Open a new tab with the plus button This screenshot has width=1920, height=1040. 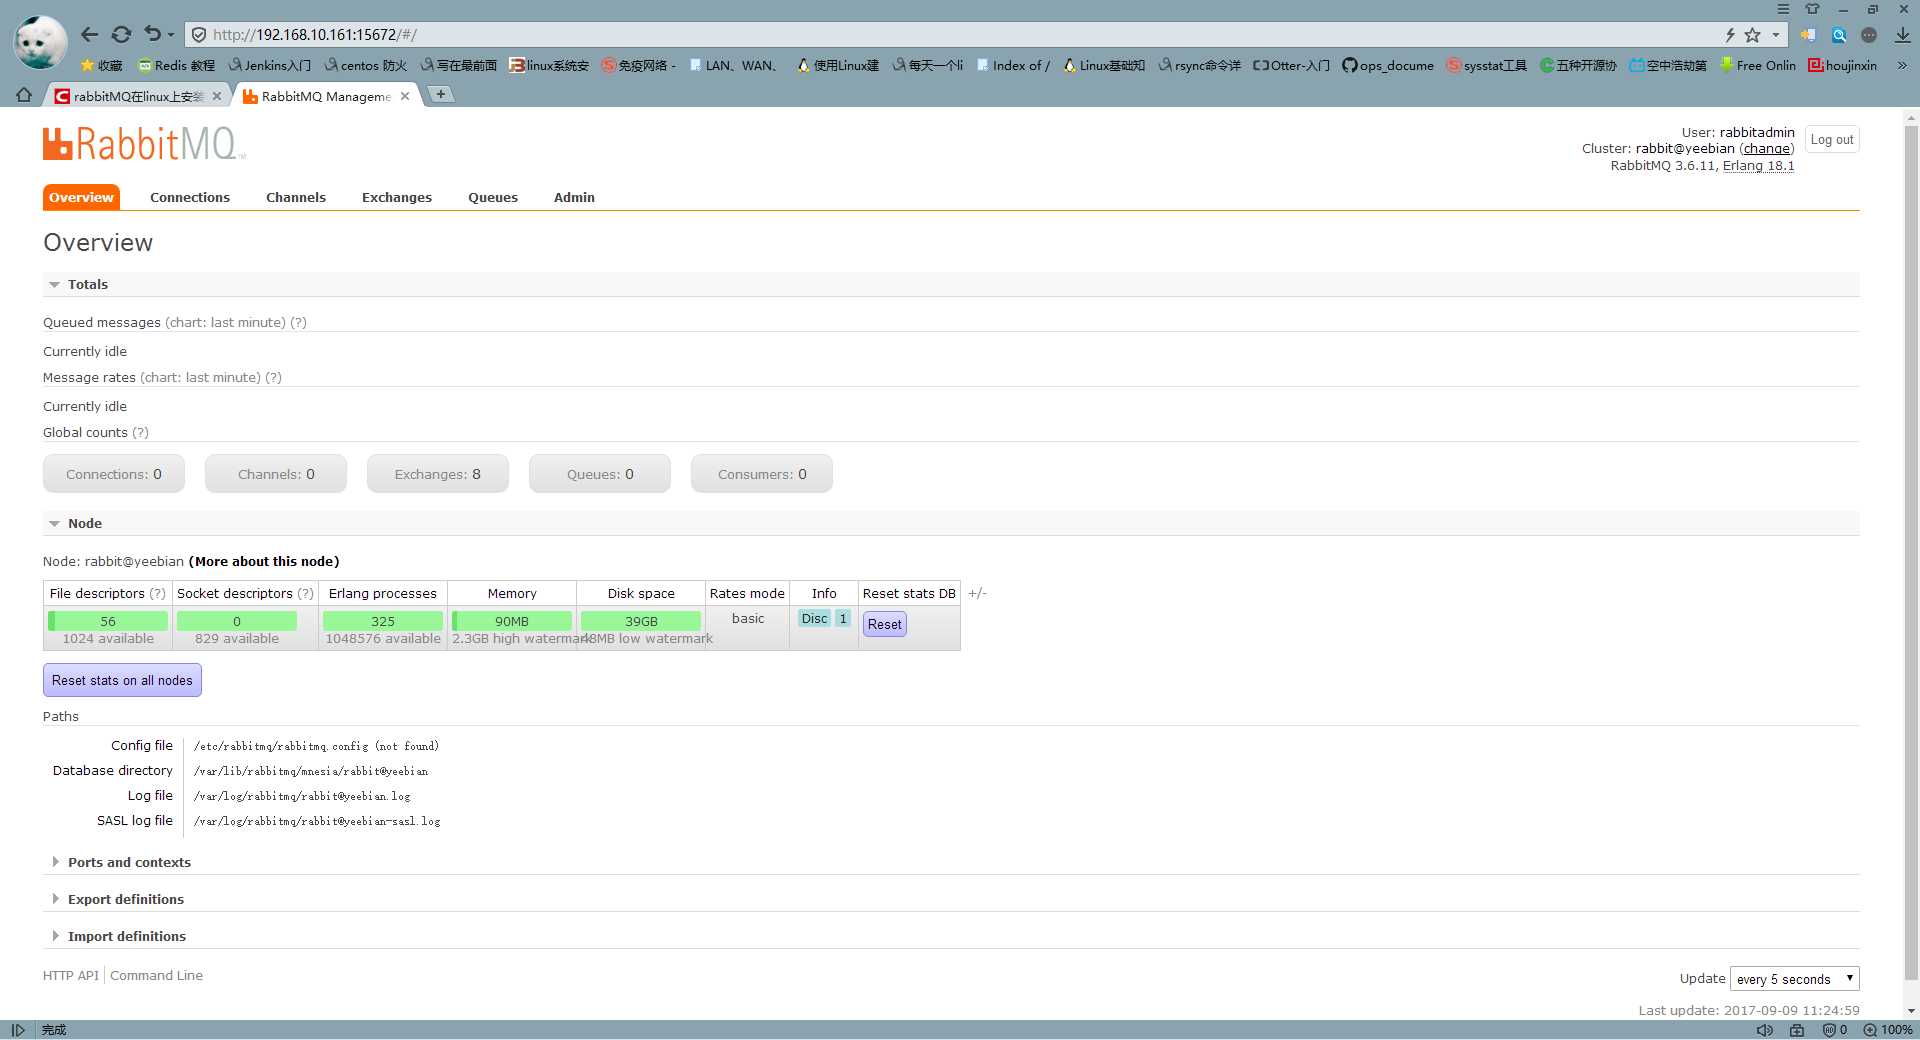click(x=440, y=94)
